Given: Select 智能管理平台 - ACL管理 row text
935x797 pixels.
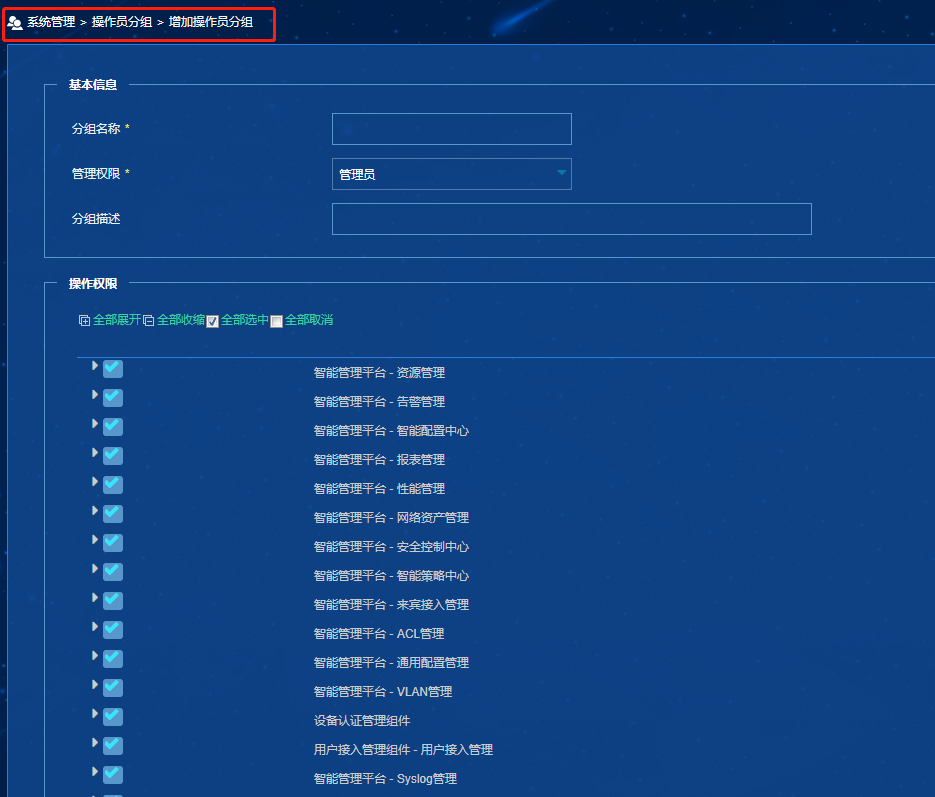Looking at the screenshot, I should pyautogui.click(x=379, y=634).
